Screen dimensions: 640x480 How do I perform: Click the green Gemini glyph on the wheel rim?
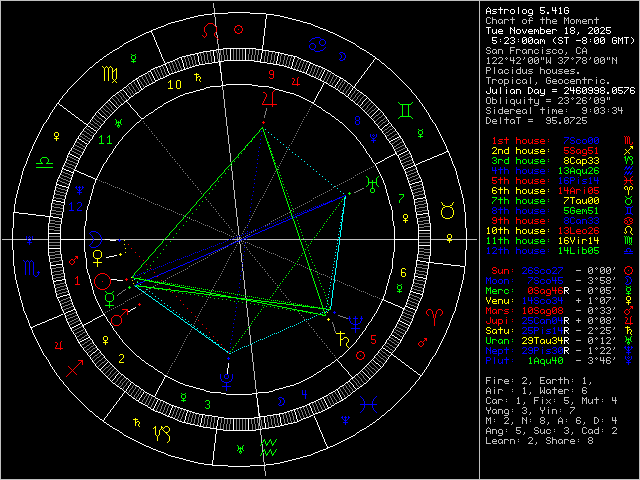point(405,111)
